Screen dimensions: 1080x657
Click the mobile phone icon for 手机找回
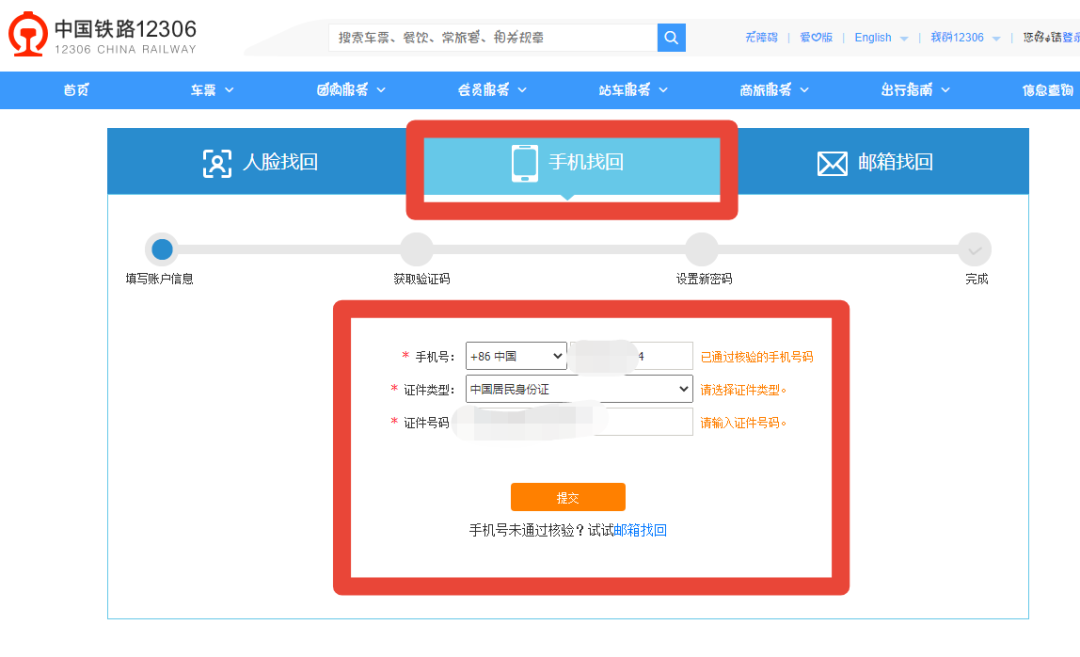pyautogui.click(x=525, y=163)
